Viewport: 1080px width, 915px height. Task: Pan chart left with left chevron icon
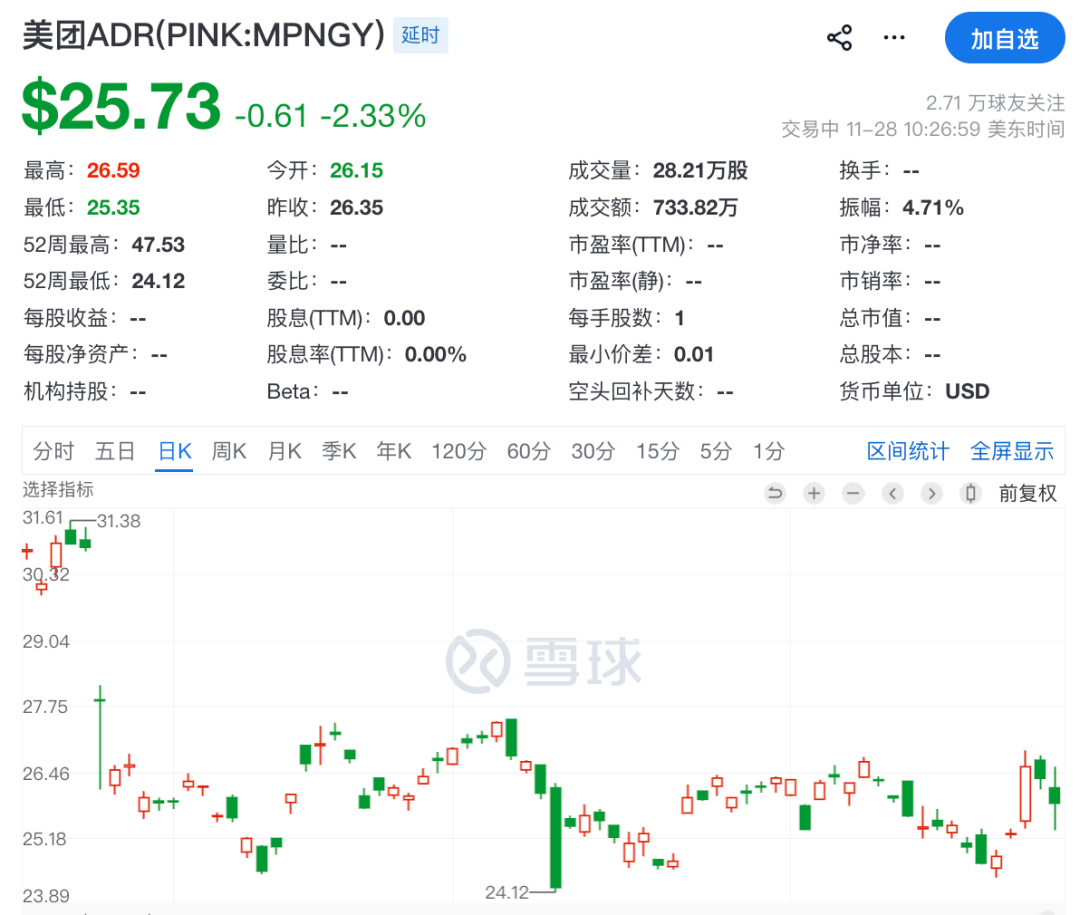click(x=893, y=493)
